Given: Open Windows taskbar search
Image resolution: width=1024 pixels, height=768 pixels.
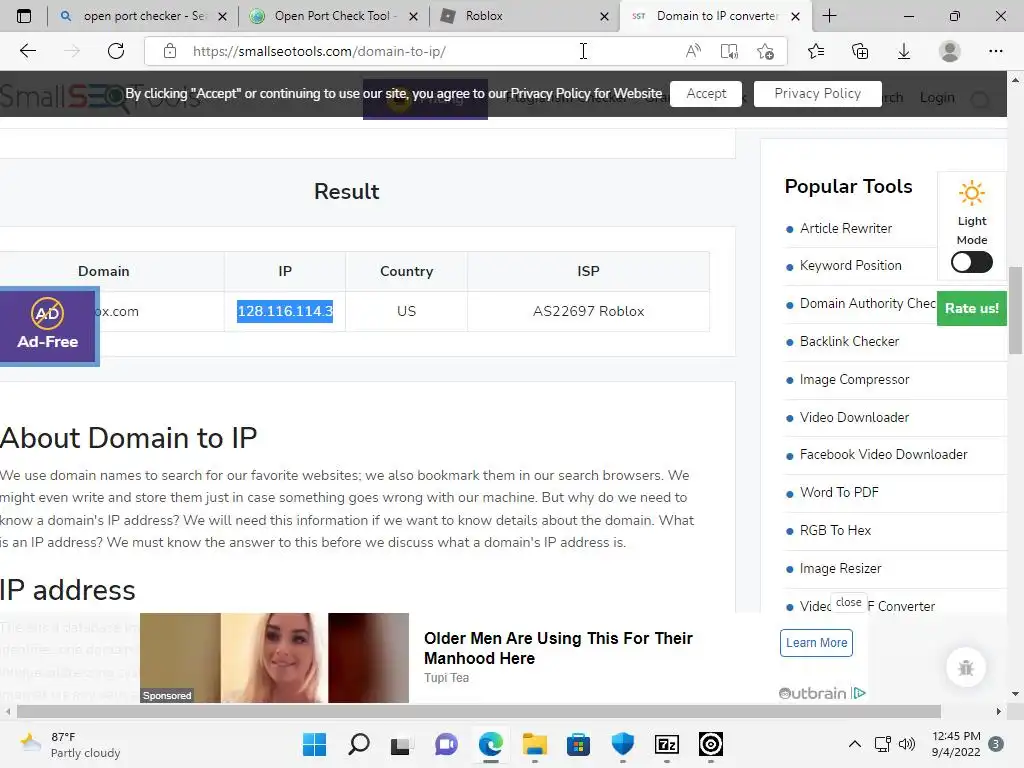Looking at the screenshot, I should point(359,744).
